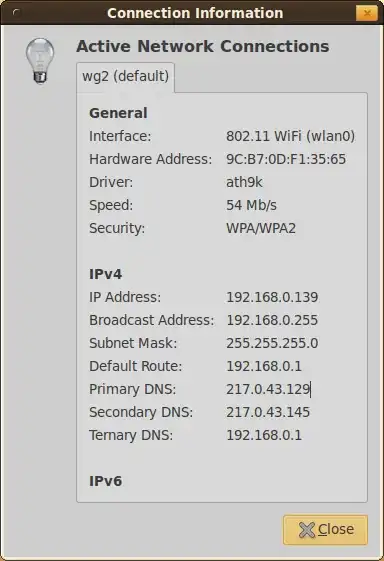This screenshot has width=384, height=561.
Task: Click the light bulb network icon
Action: tap(40, 61)
